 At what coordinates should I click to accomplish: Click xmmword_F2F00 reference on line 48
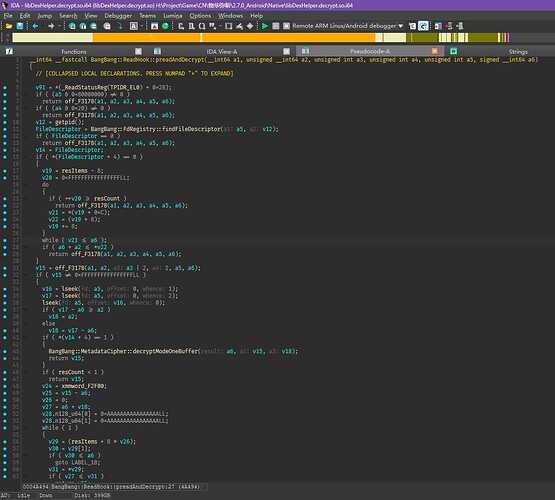(x=84, y=386)
